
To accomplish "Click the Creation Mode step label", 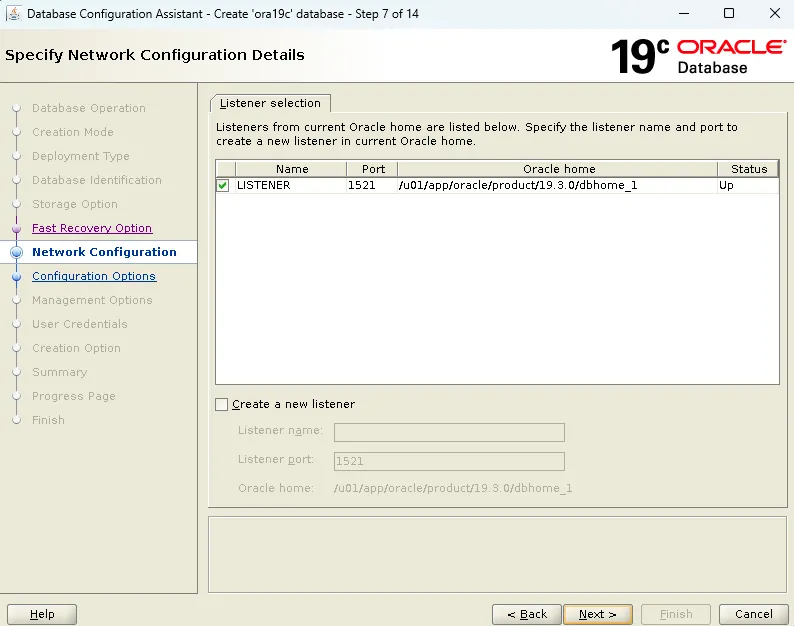I will point(72,132).
